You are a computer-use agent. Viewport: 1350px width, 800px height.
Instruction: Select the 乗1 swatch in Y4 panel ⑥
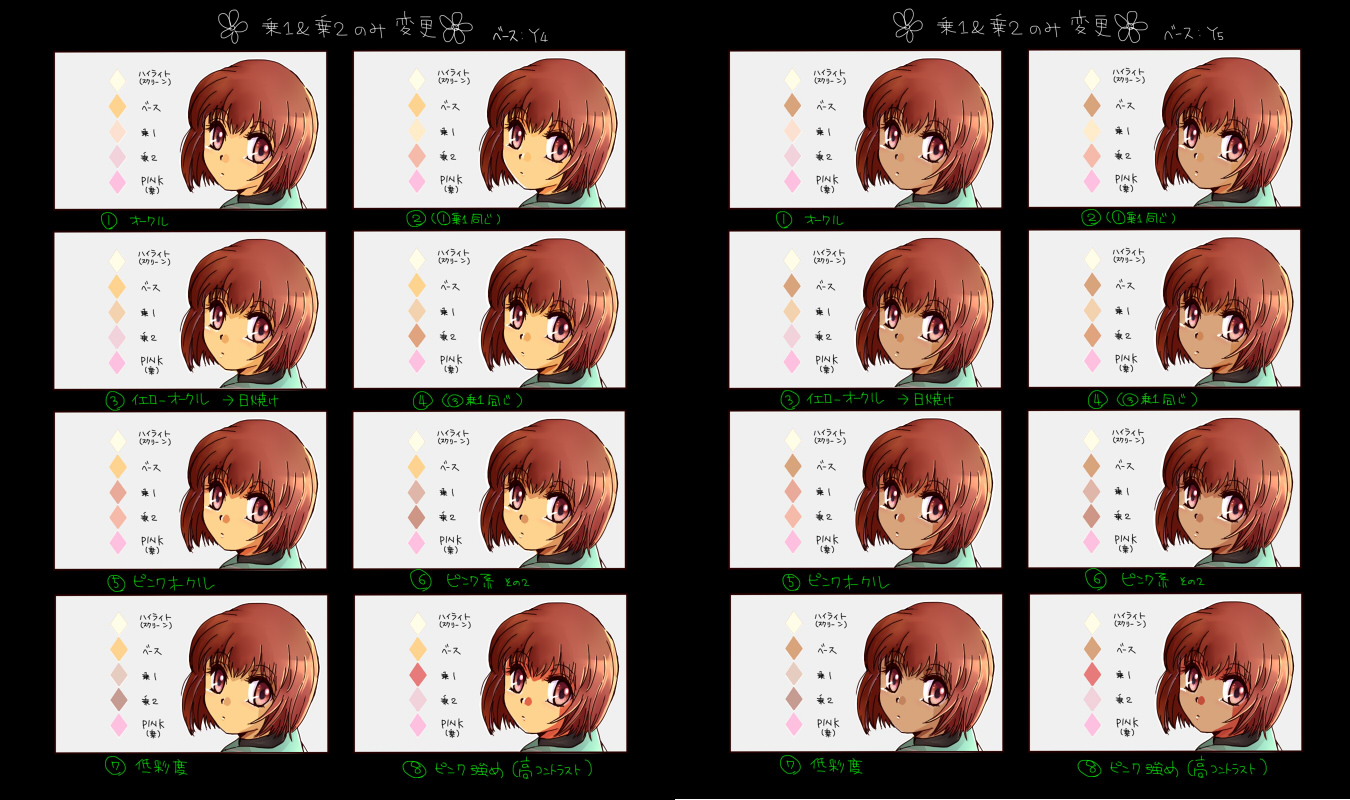(417, 492)
